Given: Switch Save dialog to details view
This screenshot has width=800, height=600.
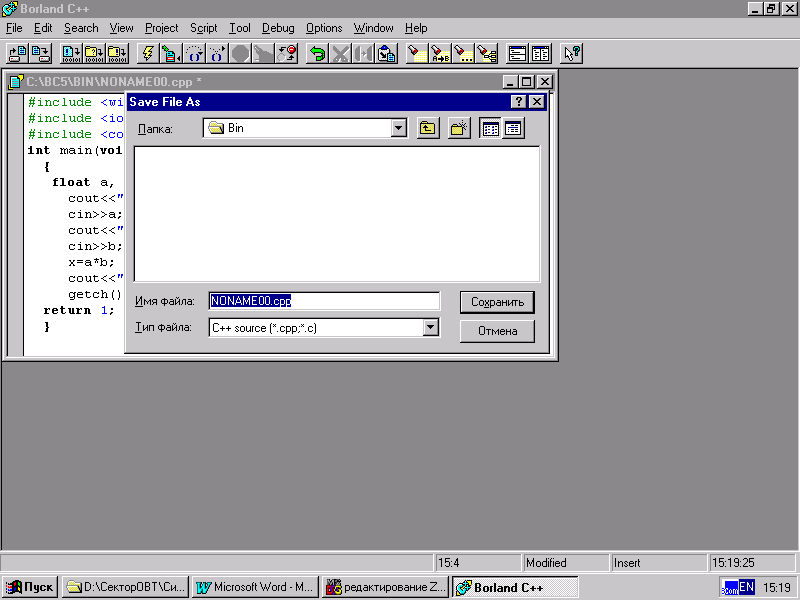Looking at the screenshot, I should tap(513, 129).
